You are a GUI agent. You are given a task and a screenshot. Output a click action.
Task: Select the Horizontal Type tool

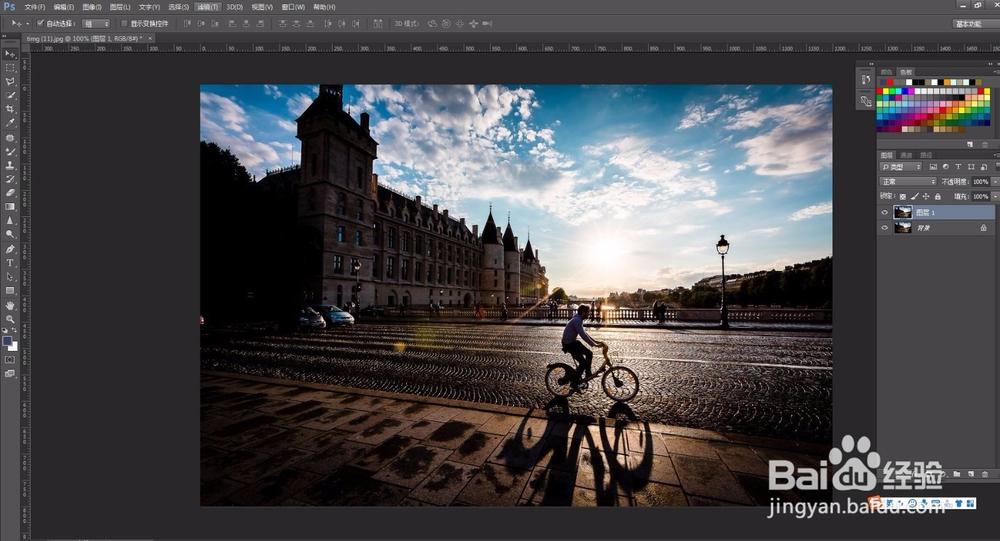10,263
